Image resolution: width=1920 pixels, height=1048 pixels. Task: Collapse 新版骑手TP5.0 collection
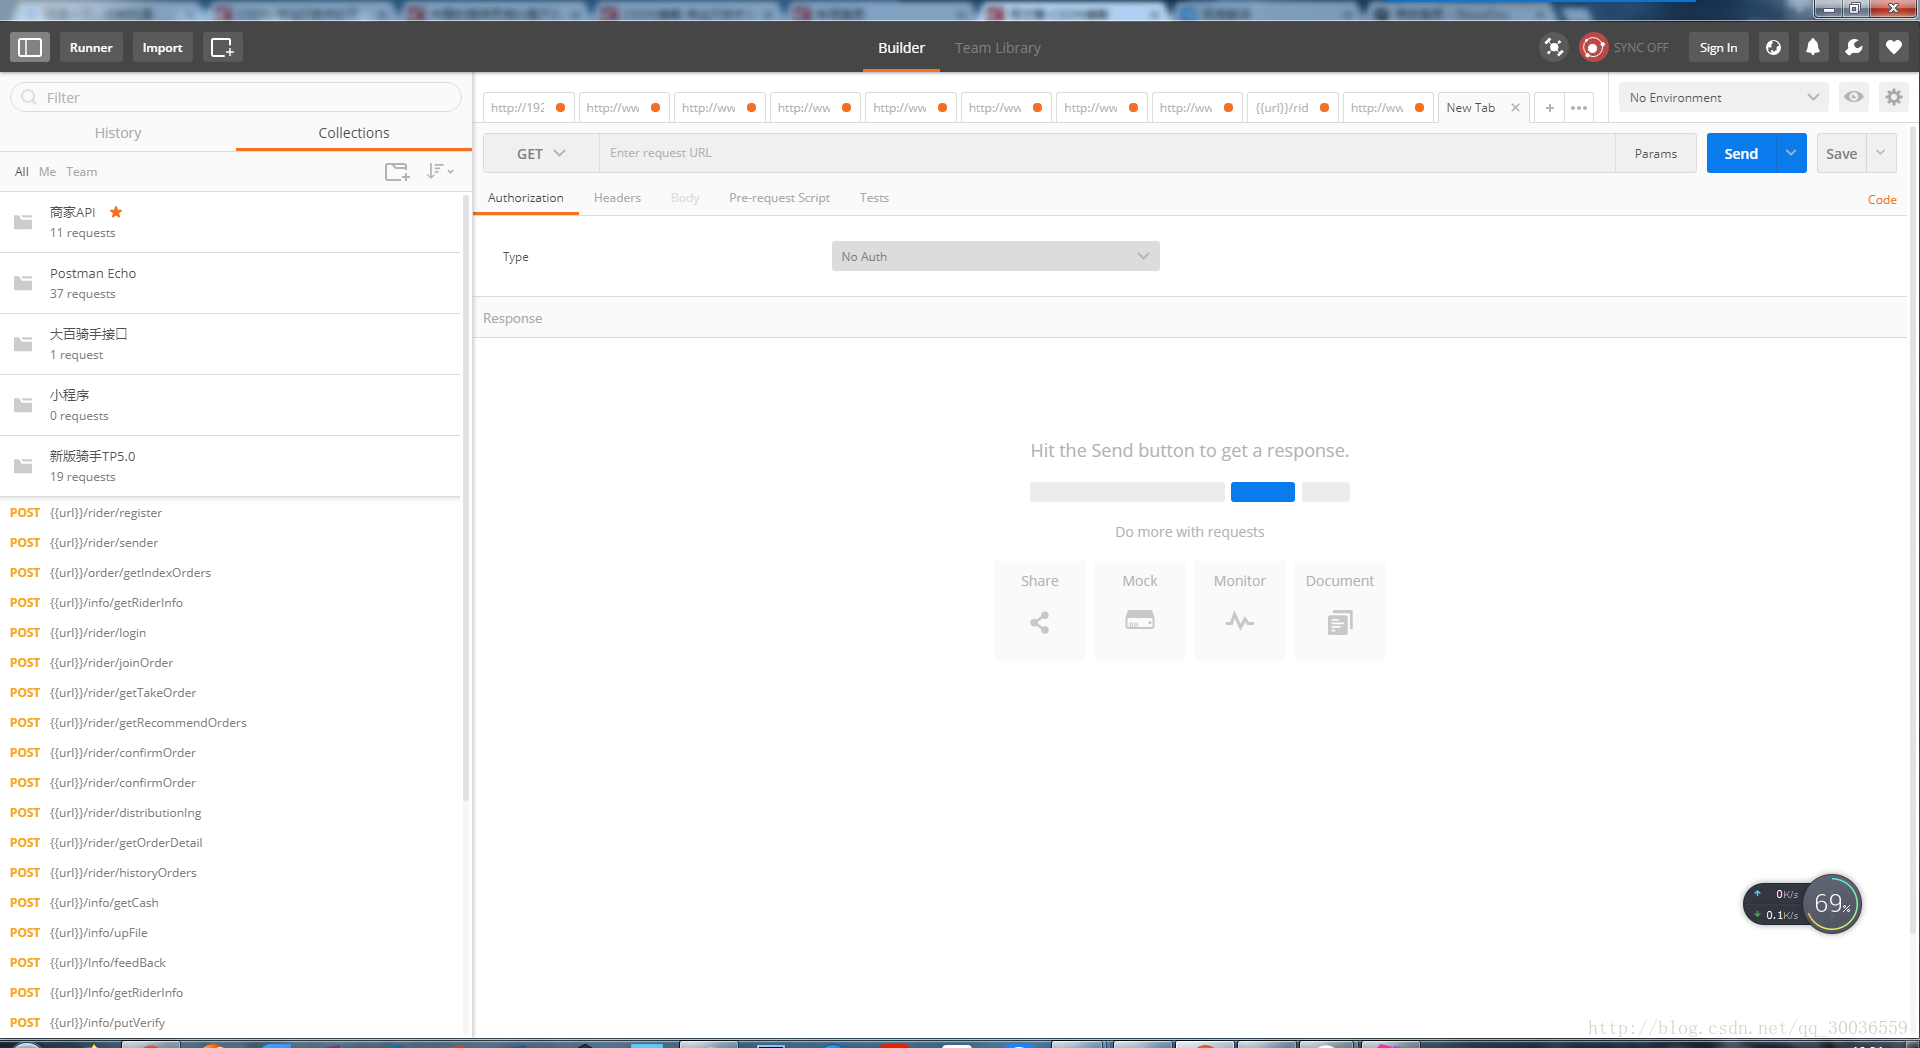(230, 466)
